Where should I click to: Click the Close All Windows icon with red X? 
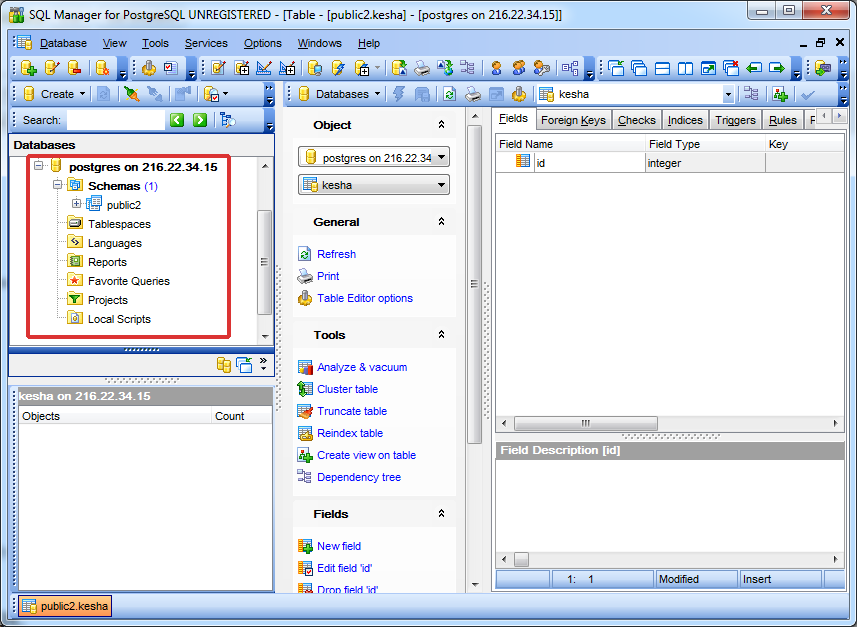(x=731, y=68)
